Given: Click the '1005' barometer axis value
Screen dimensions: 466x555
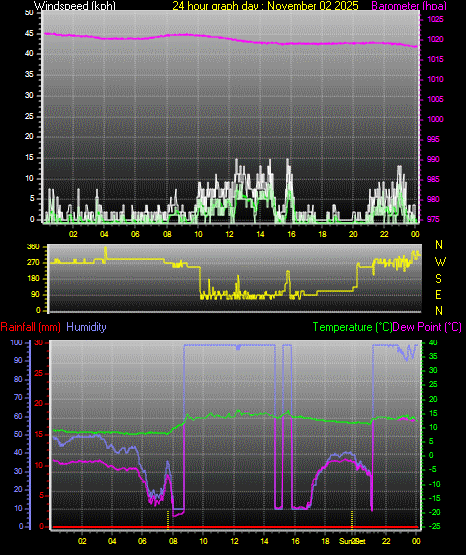Looking at the screenshot, I should point(435,99).
